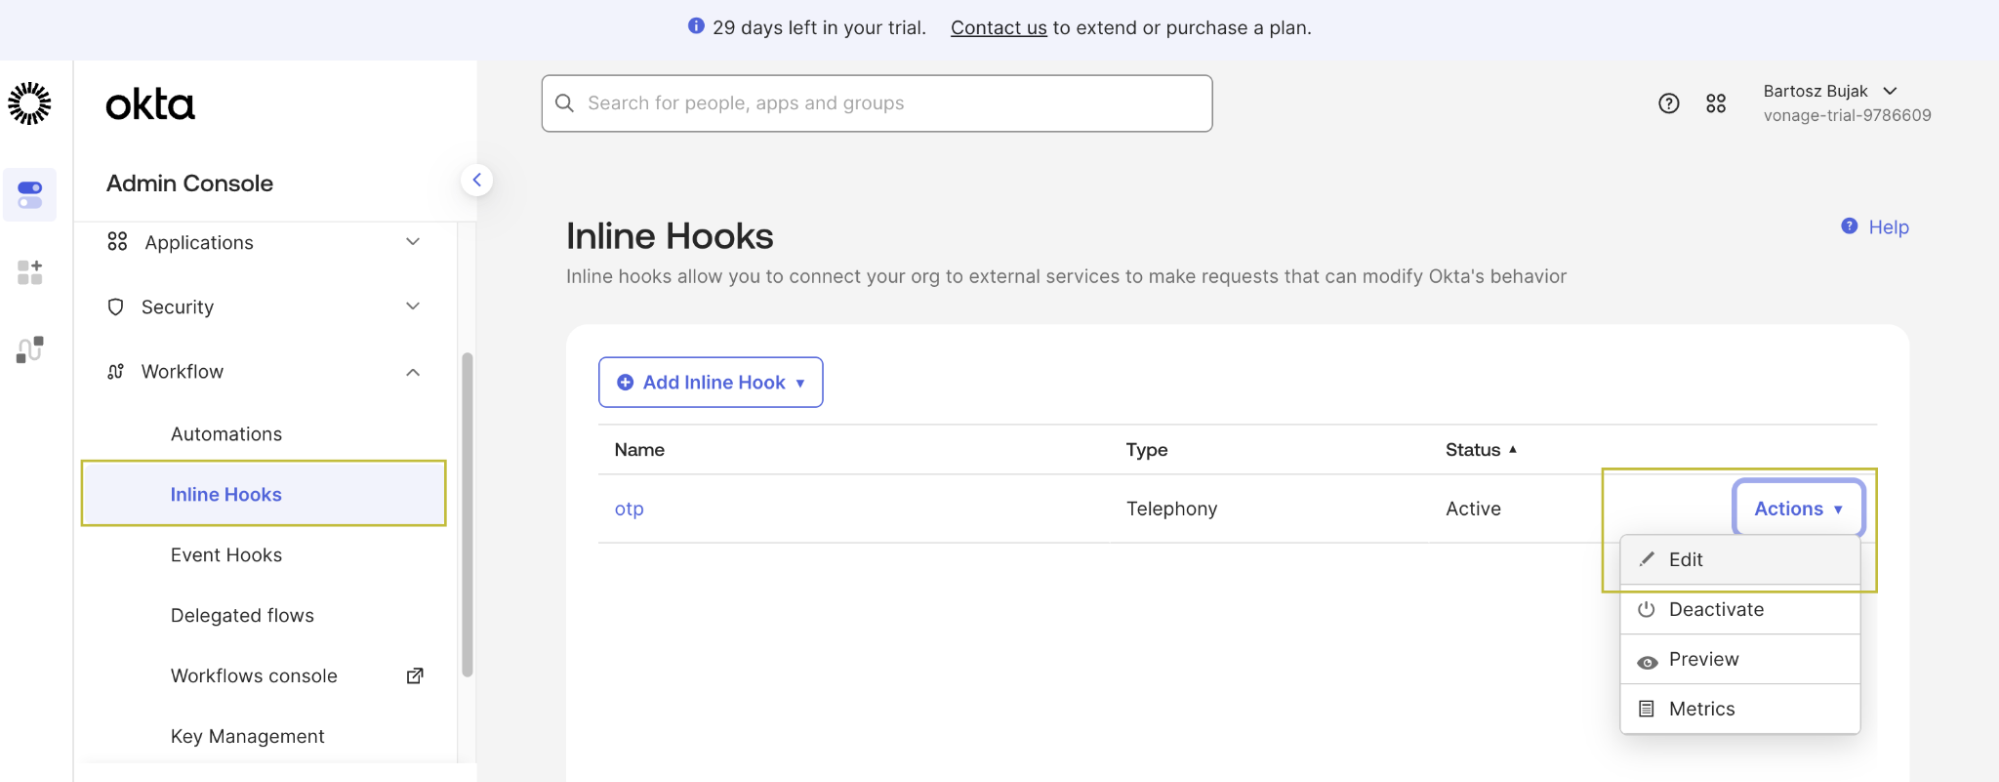Open the Add Inline Hook dropdown

tap(711, 382)
